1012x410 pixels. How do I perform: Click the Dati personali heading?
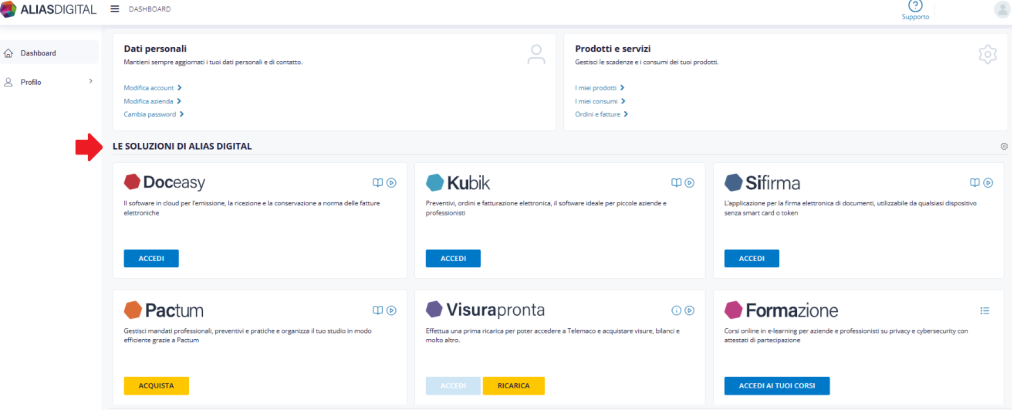point(155,48)
